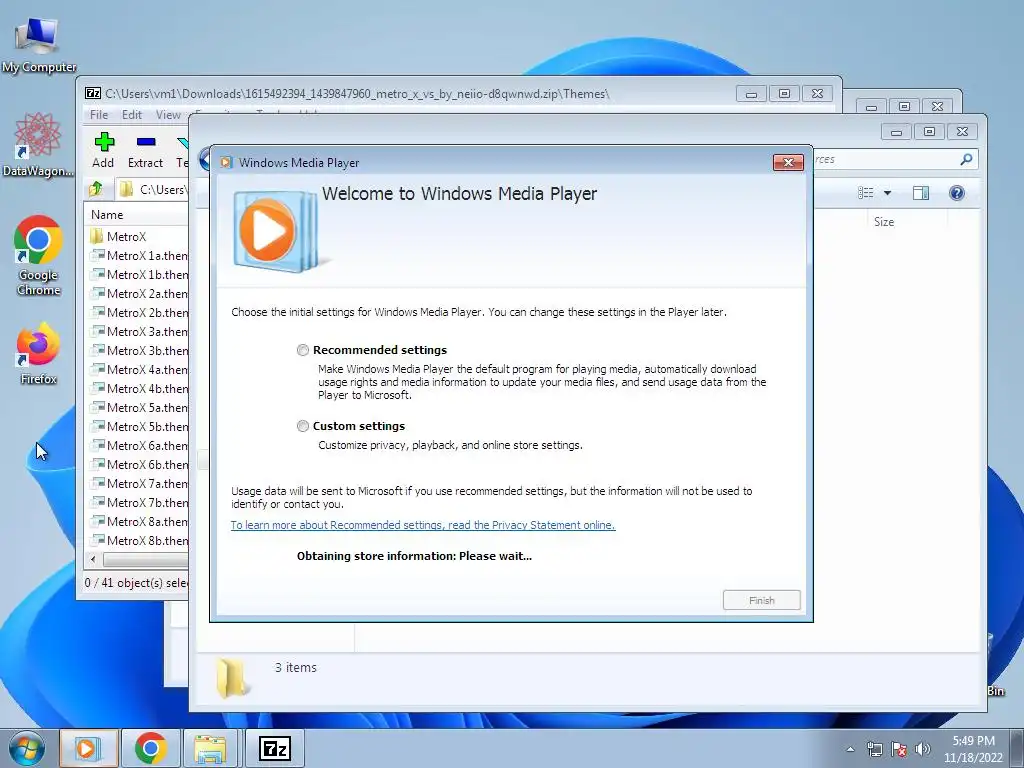The image size is (1024, 768).
Task: Toggle the Explorer preview pane icon
Action: 921,193
